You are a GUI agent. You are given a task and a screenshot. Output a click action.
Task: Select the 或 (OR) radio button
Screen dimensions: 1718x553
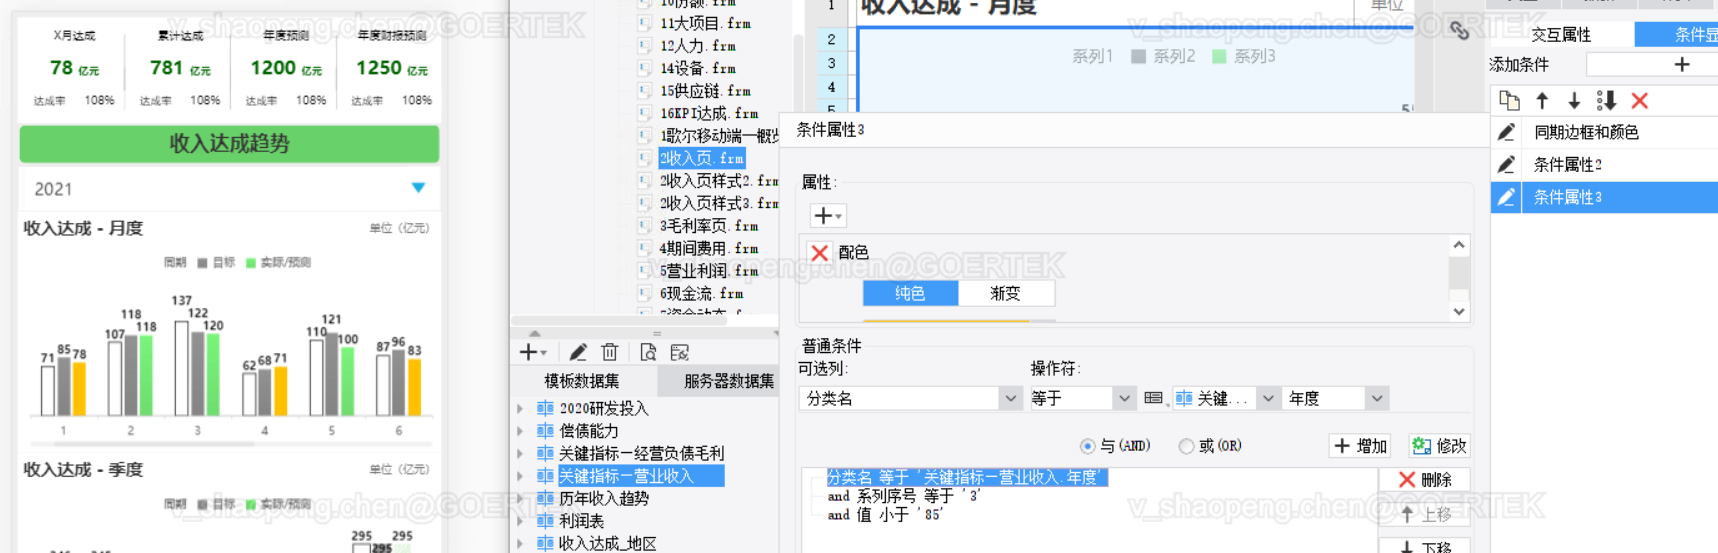tap(1186, 446)
